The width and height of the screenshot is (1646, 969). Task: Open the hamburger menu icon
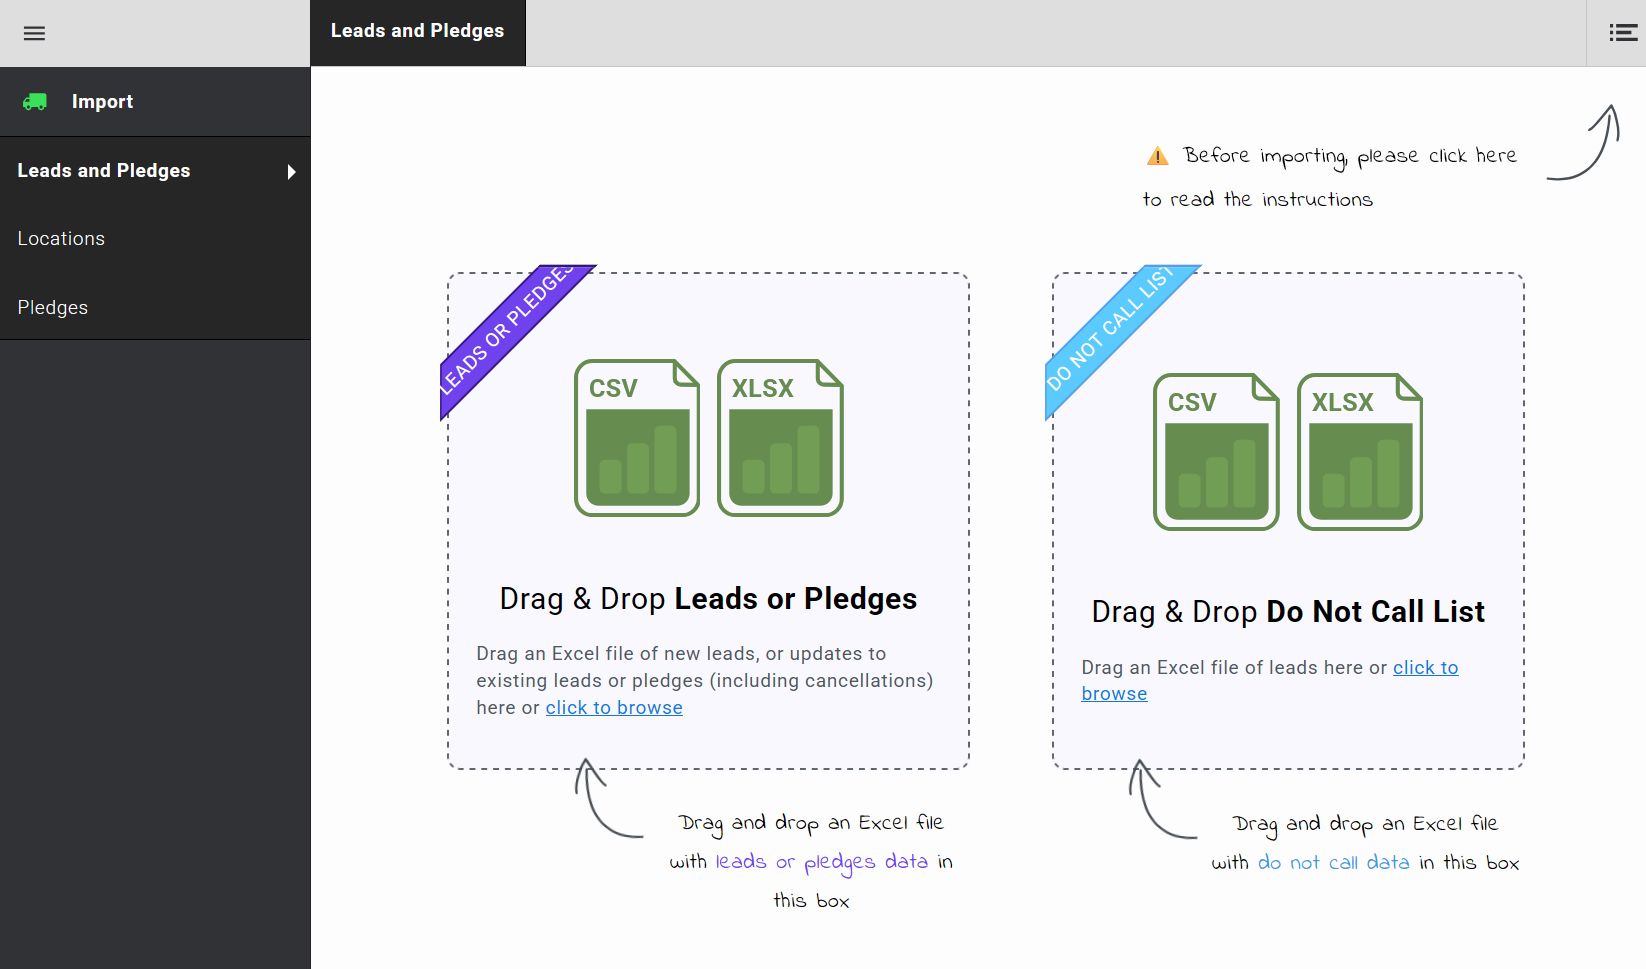point(34,33)
